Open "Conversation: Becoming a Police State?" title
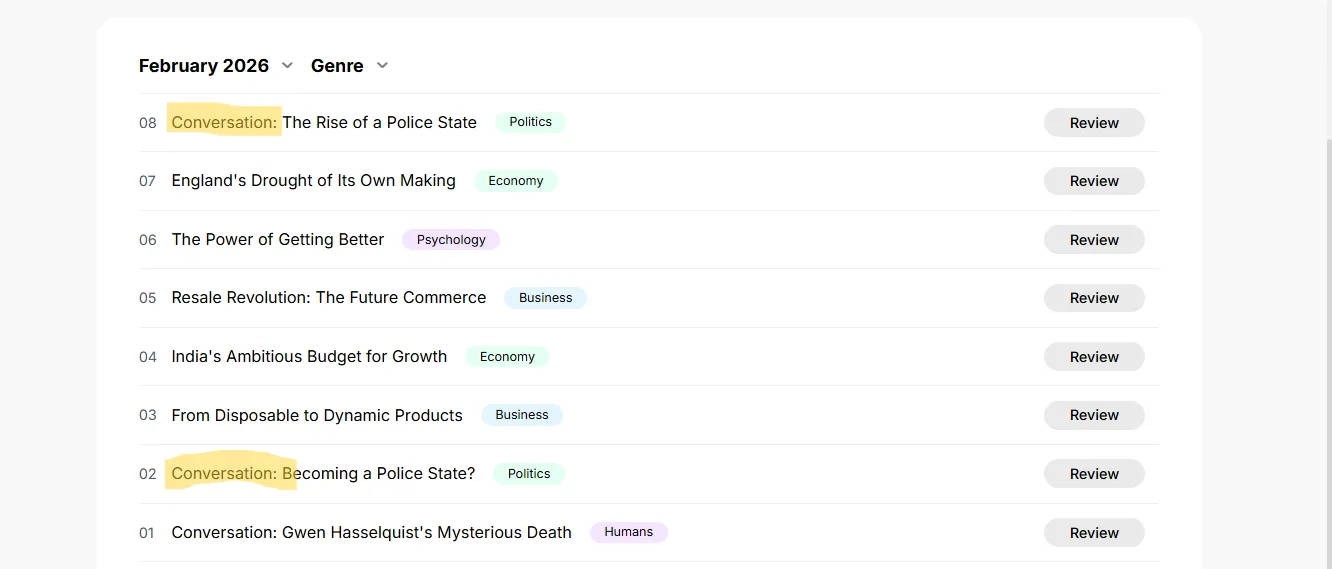The height and width of the screenshot is (569, 1332). point(323,473)
